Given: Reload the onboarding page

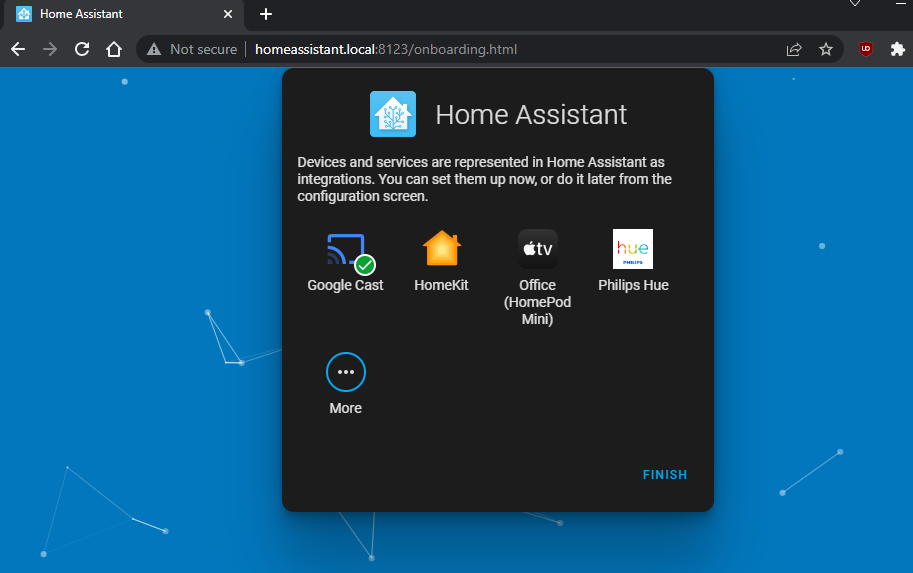Looking at the screenshot, I should click(82, 49).
